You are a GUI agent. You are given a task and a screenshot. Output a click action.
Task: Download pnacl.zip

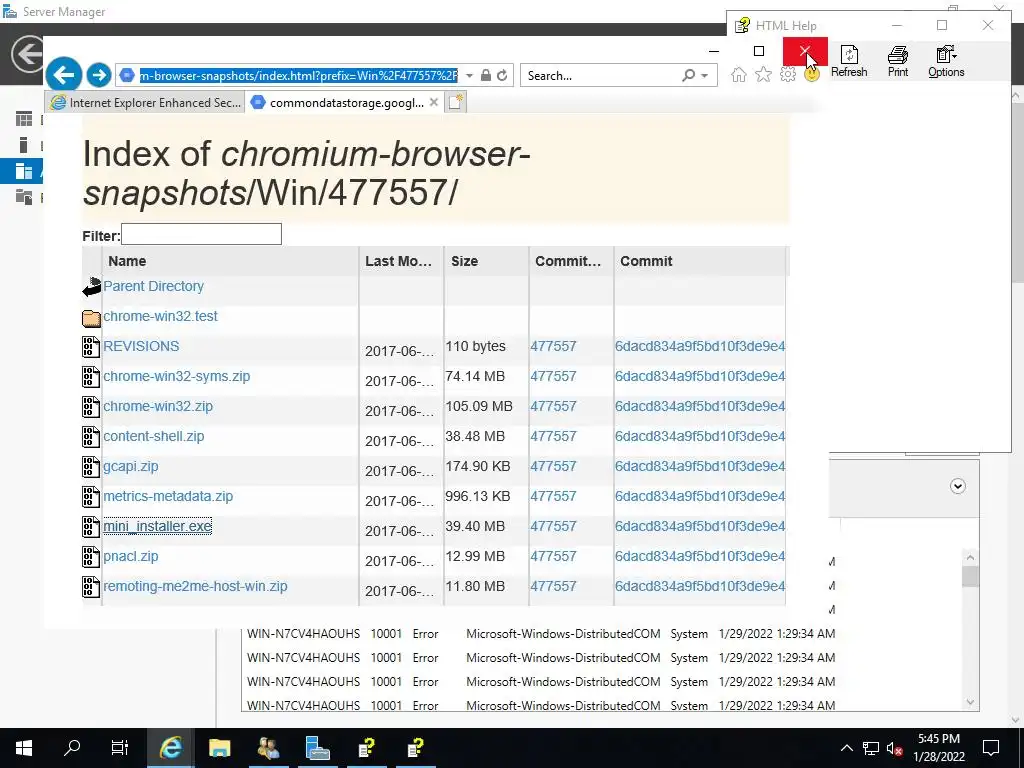(131, 556)
